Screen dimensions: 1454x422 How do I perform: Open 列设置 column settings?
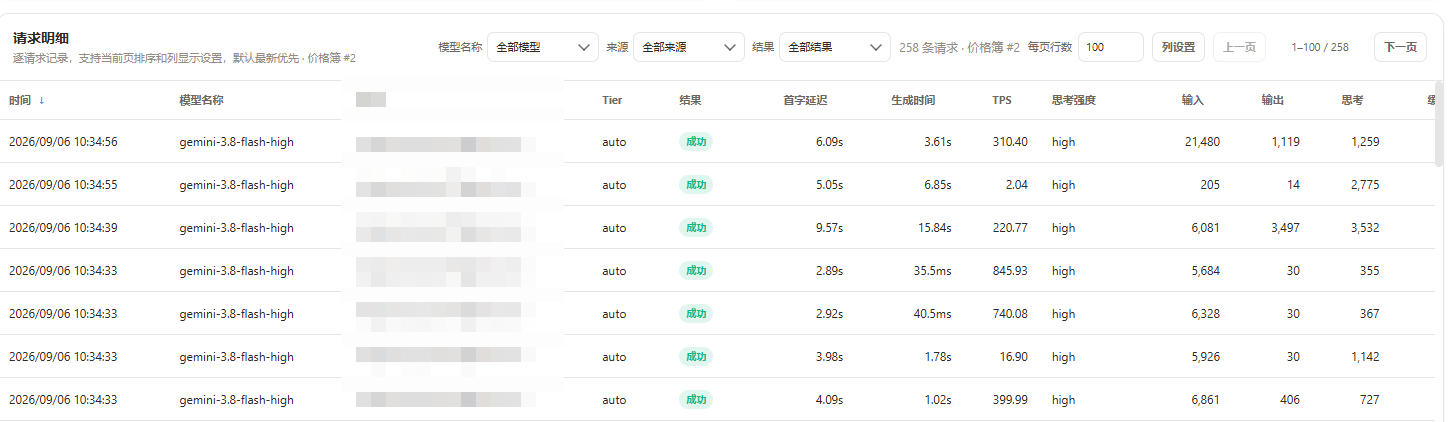point(1178,47)
